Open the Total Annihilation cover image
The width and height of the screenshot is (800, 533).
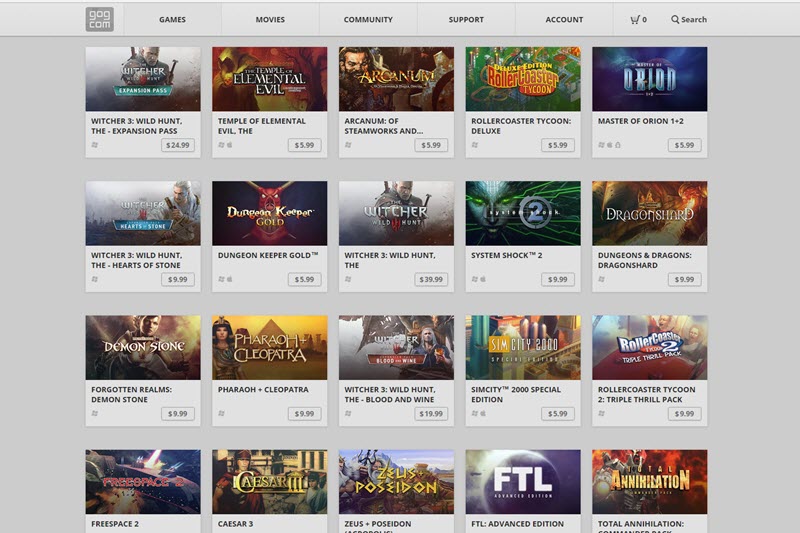click(x=649, y=481)
